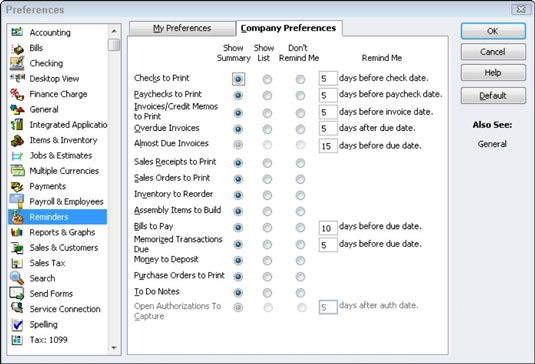535x364 pixels.
Task: Edit days field for Almost Due Invoices
Action: click(328, 146)
